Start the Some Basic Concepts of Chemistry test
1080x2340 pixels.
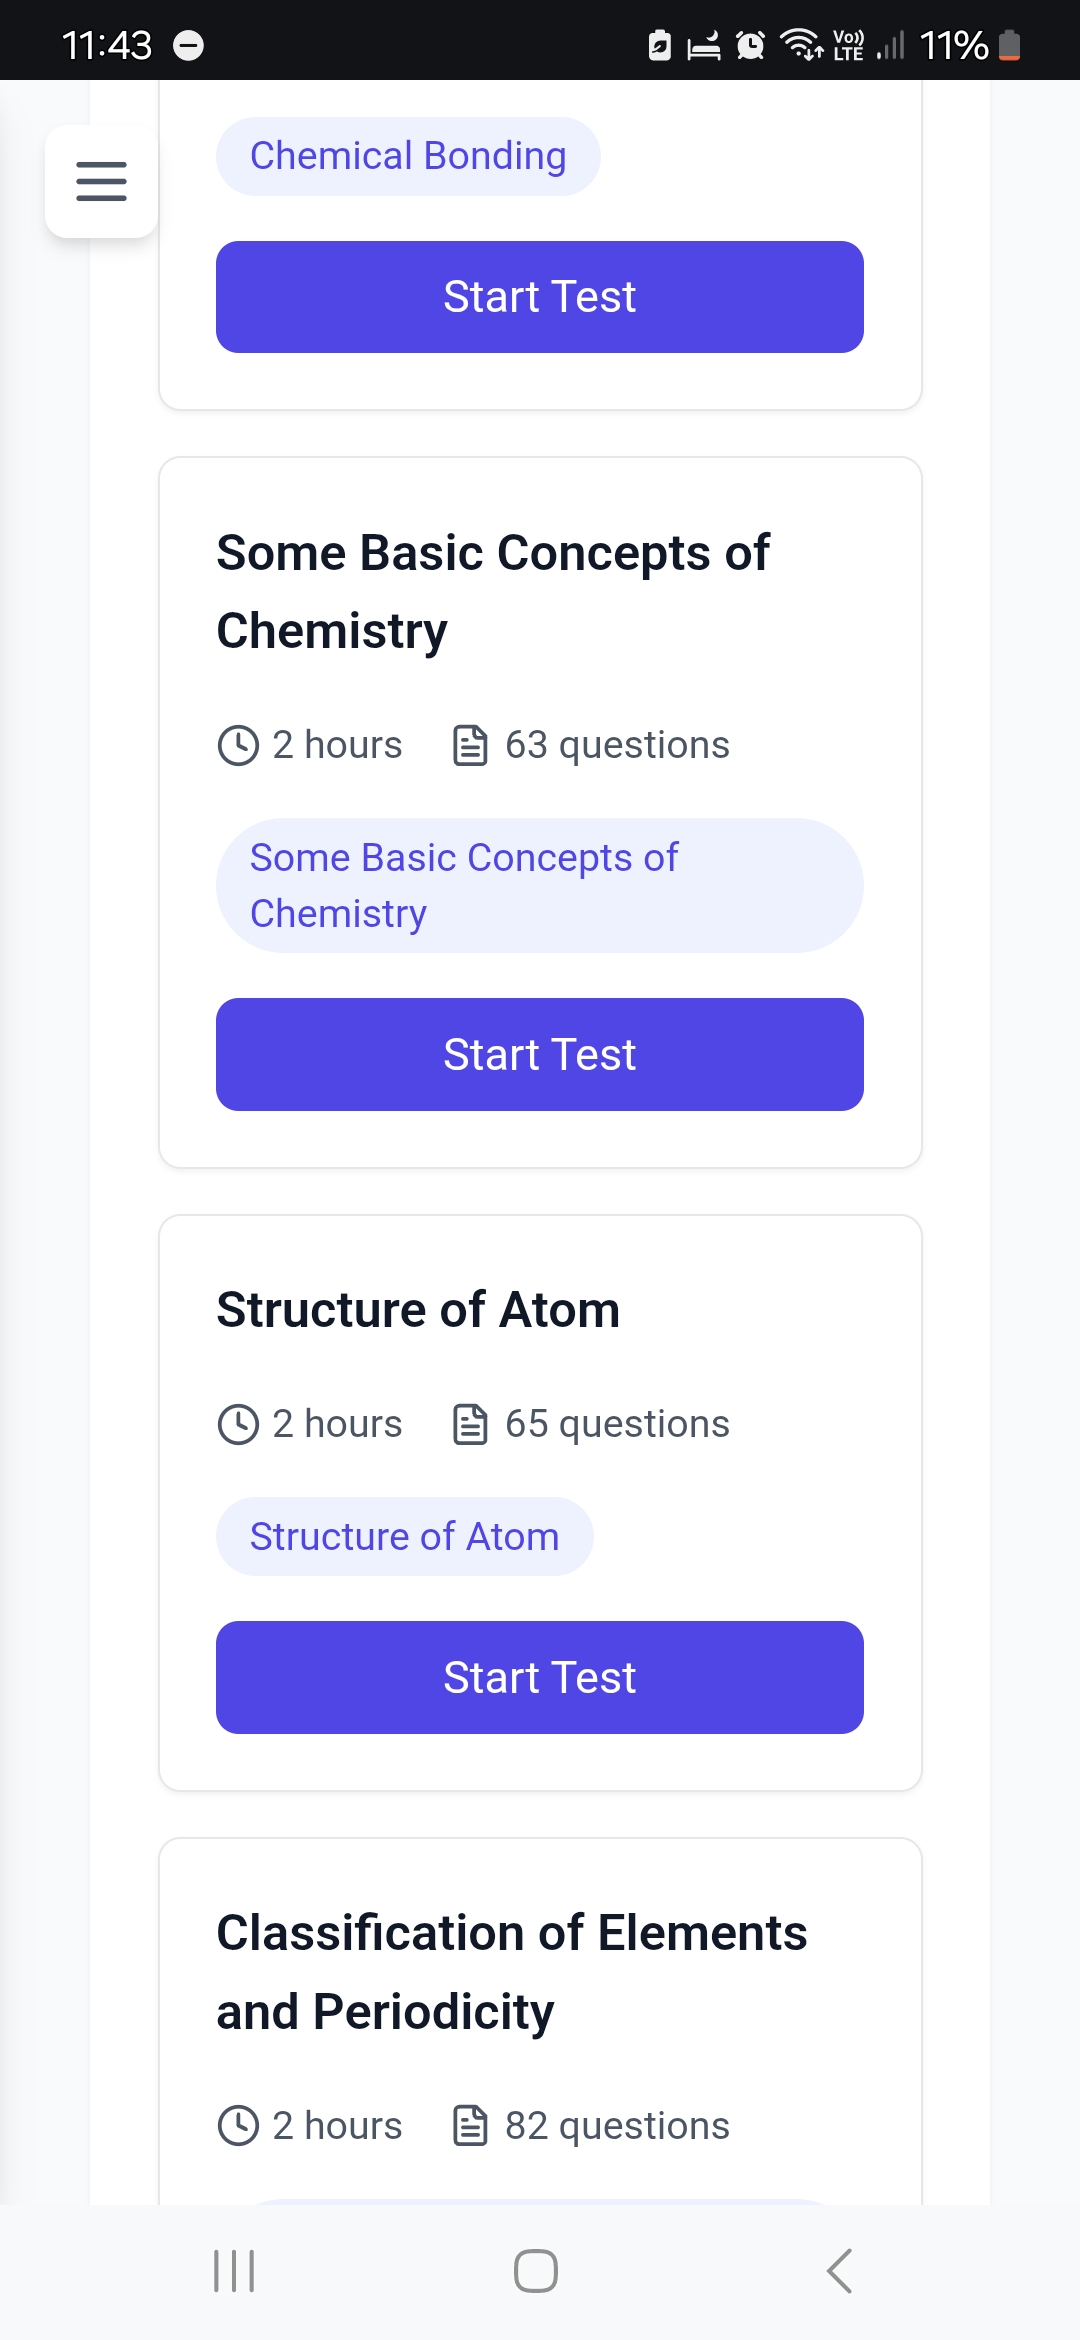point(540,1054)
